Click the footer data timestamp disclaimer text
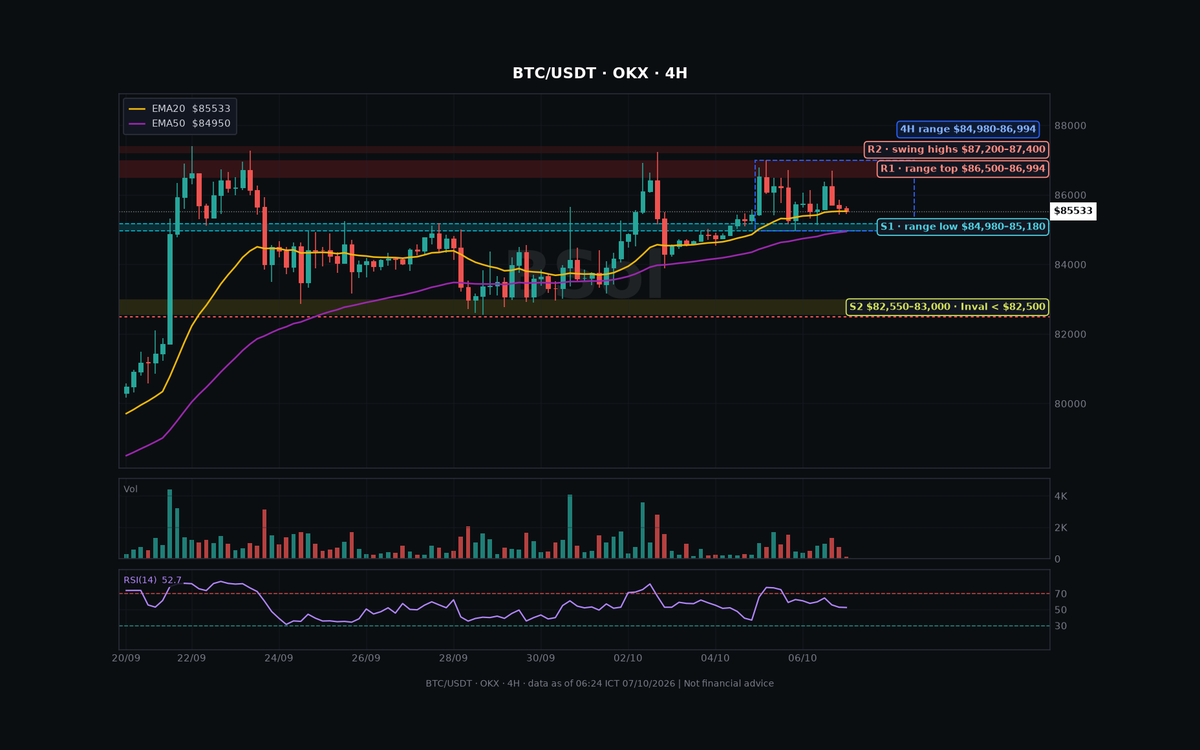Viewport: 1200px width, 750px height. [x=600, y=684]
